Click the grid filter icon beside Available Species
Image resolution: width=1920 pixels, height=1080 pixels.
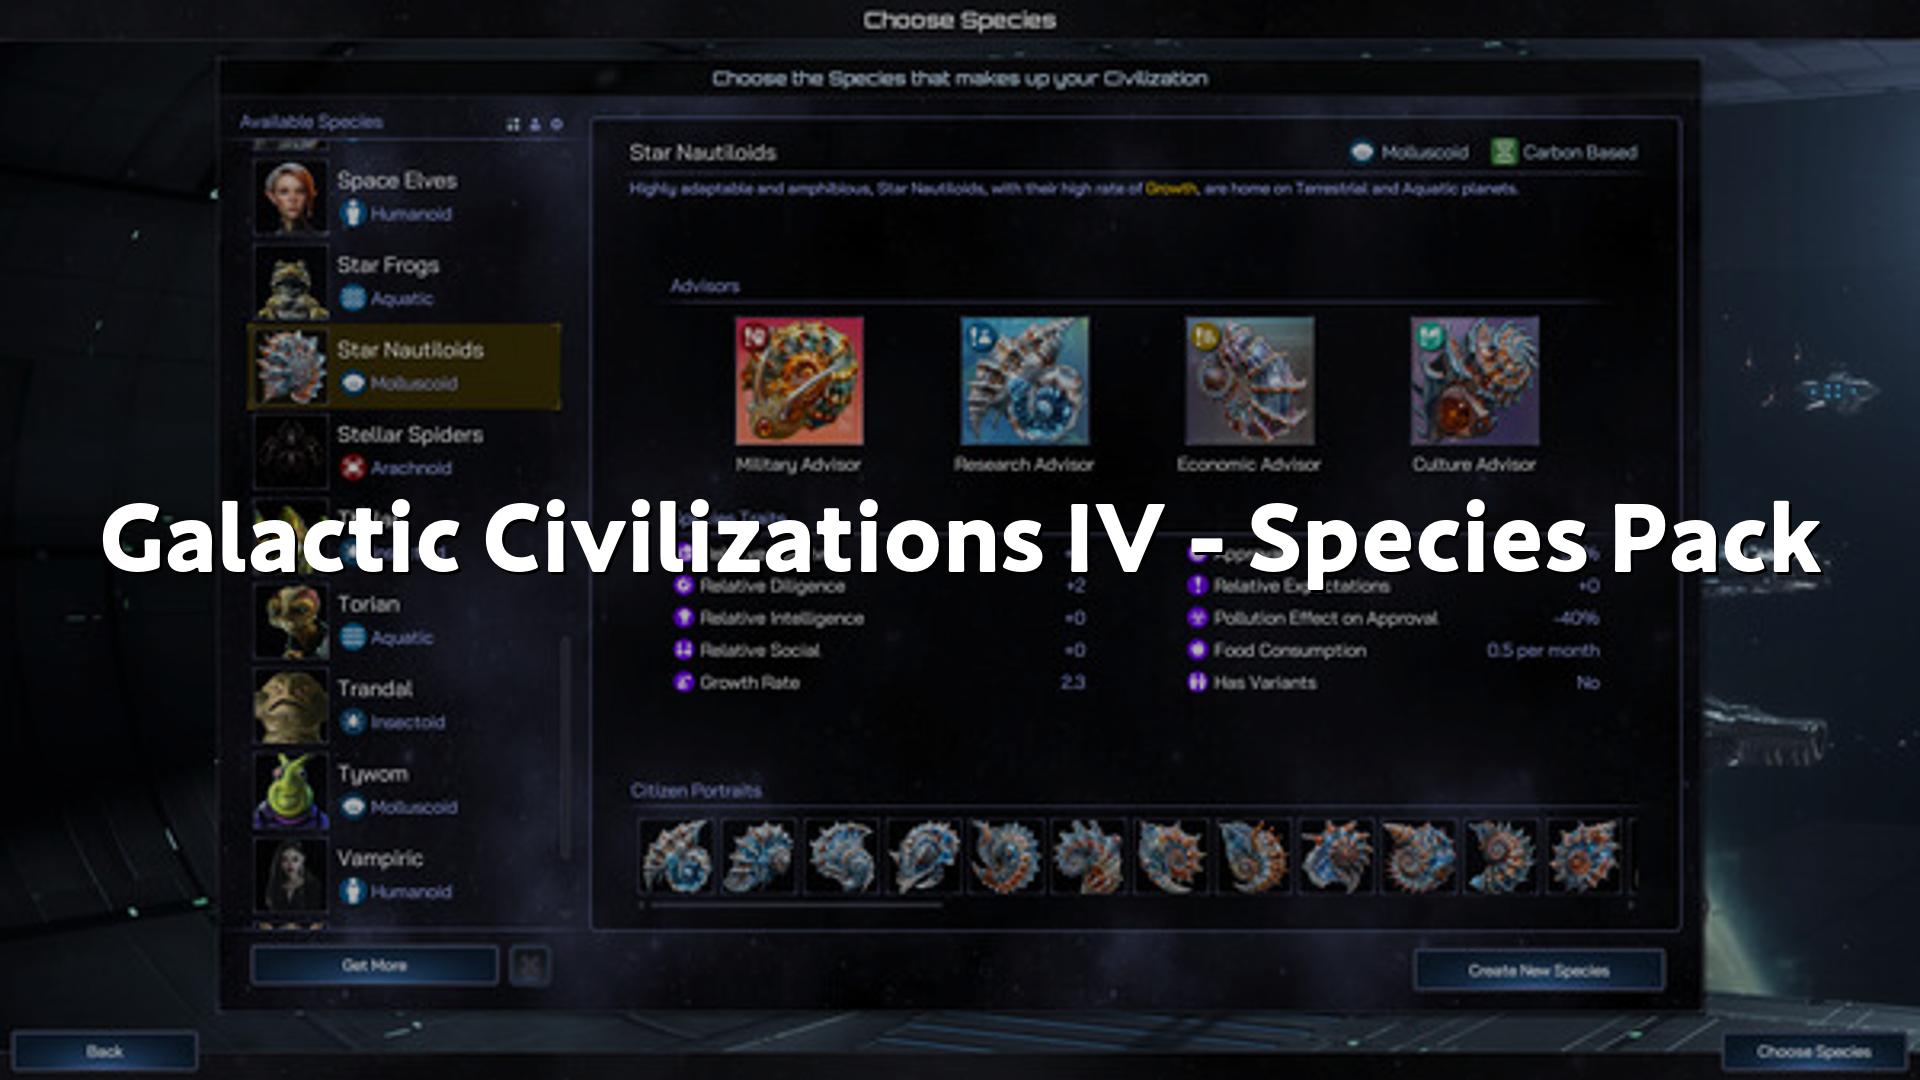tap(513, 124)
